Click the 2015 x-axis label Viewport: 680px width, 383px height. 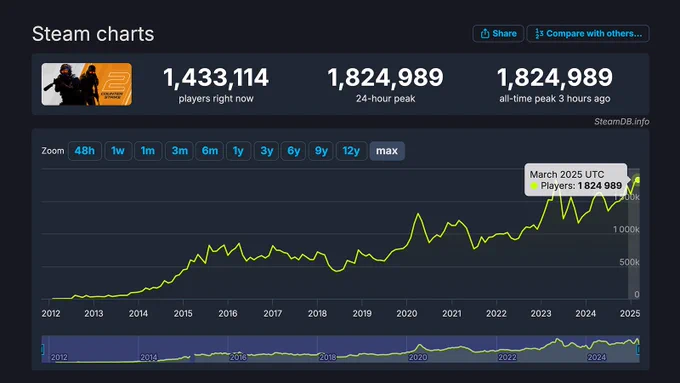(183, 314)
